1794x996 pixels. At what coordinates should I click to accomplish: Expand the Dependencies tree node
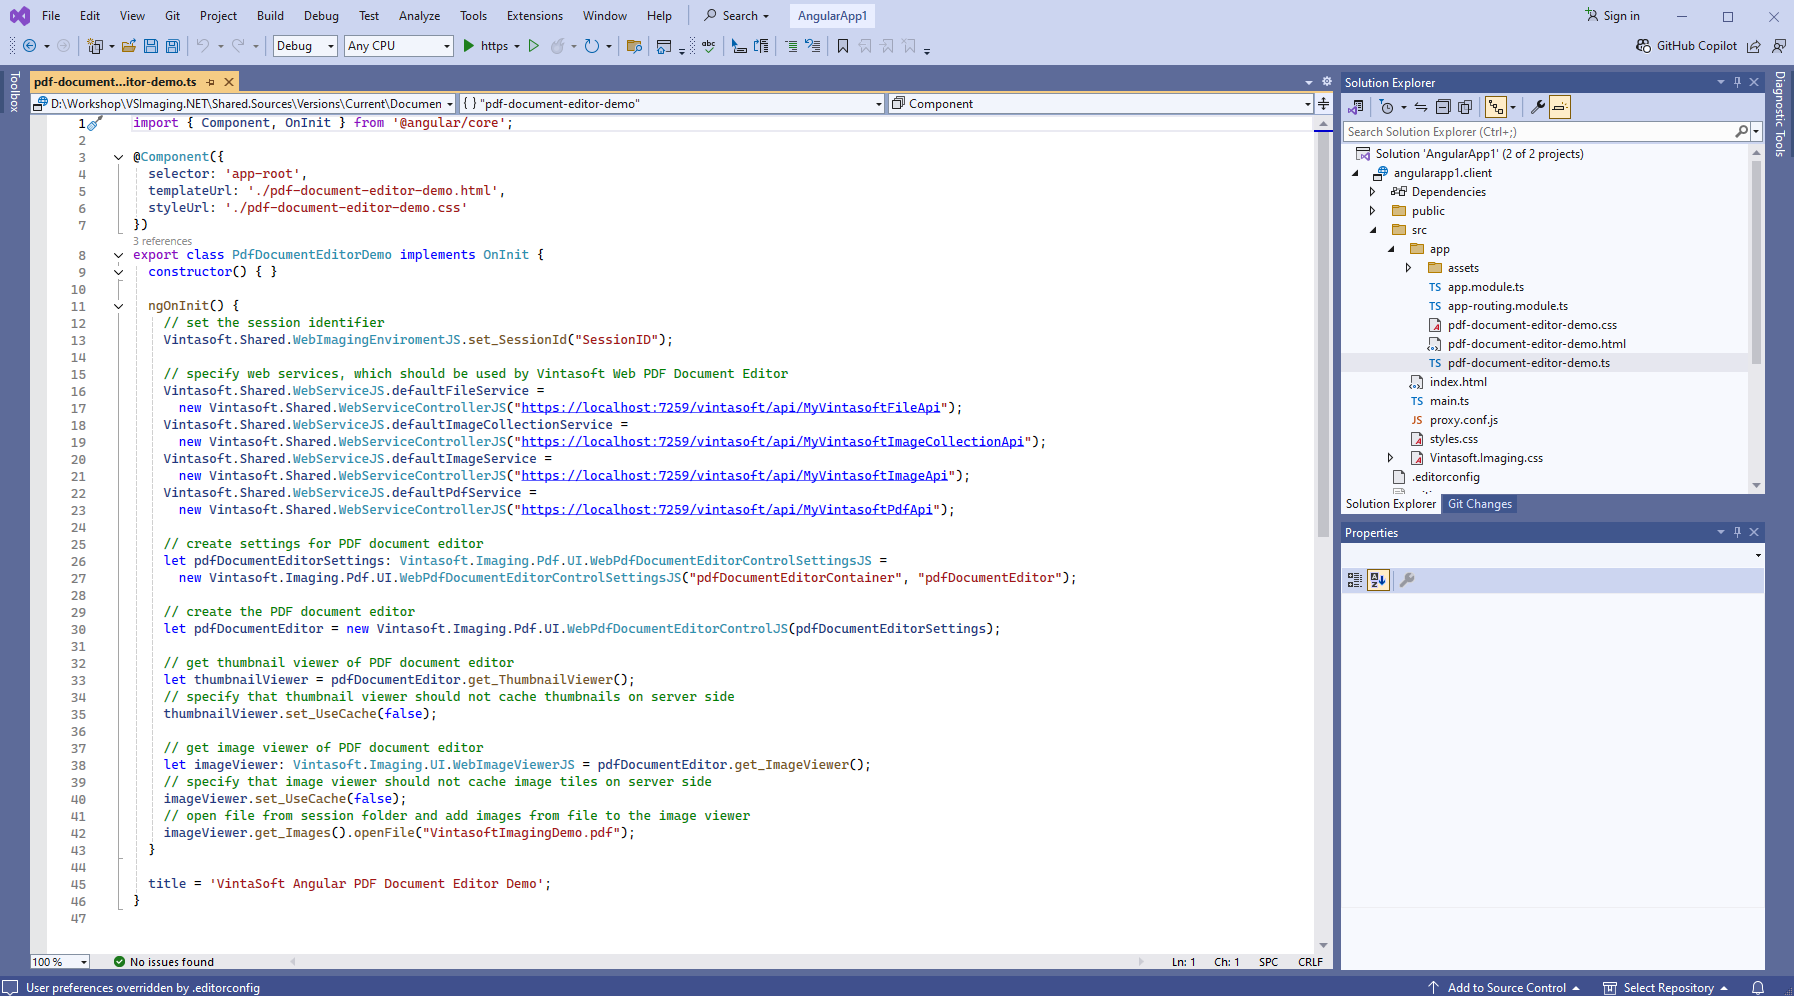point(1372,192)
